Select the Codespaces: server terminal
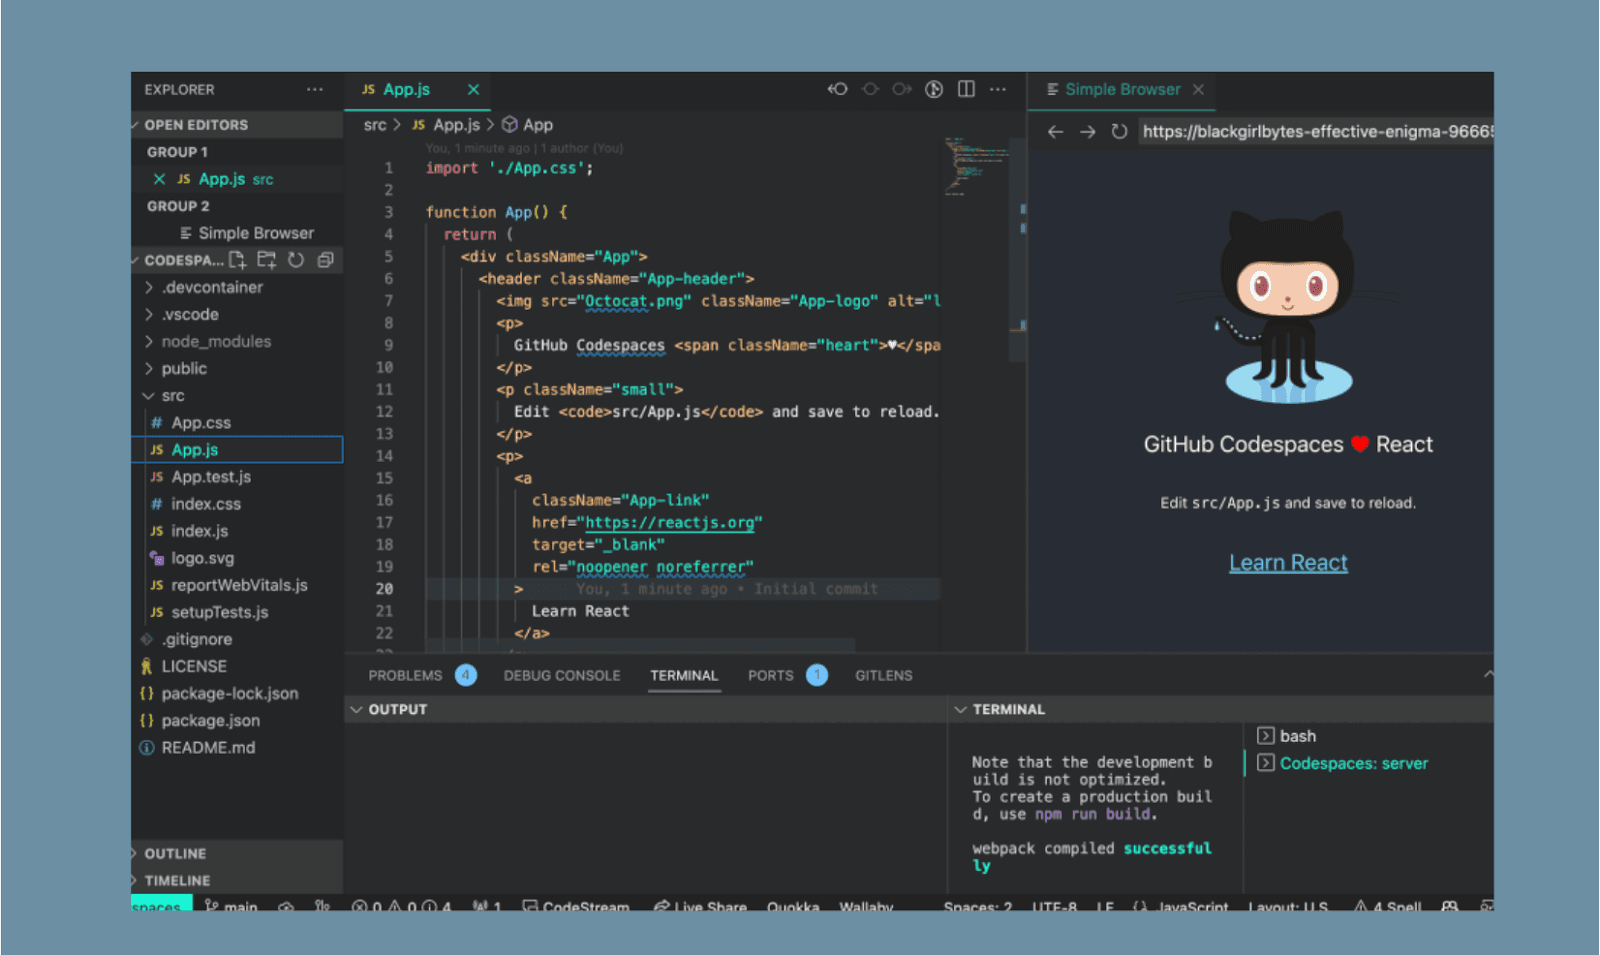1600x955 pixels. point(1353,763)
